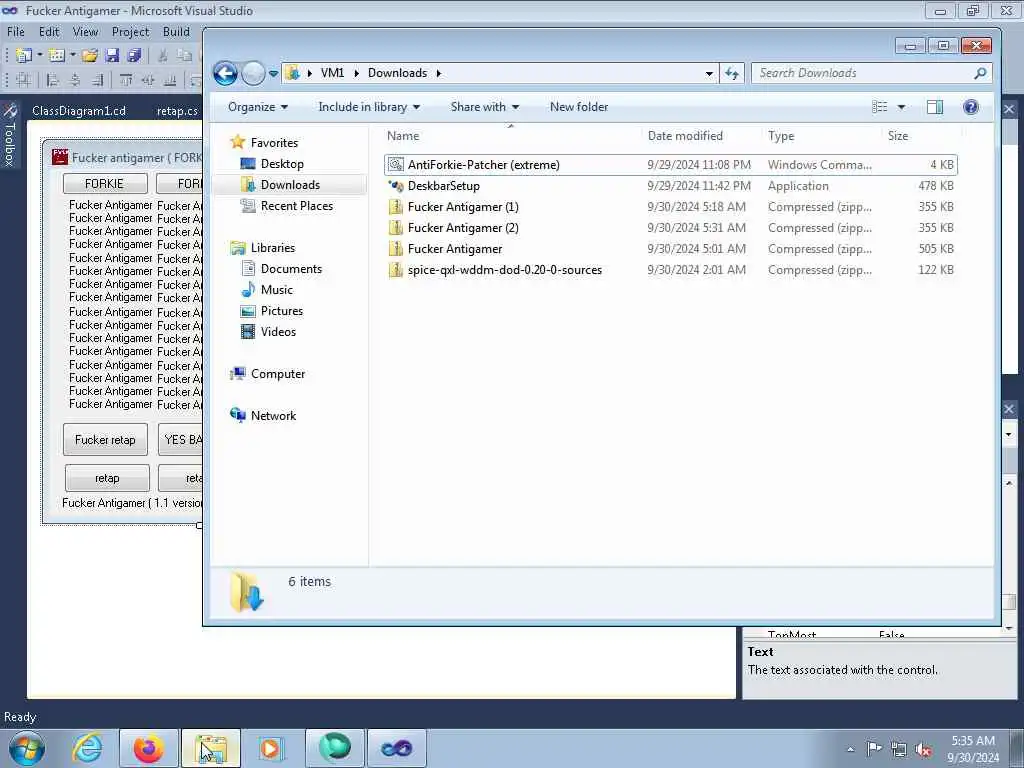Click the Copy icon in Visual Studio toolbar
1024x768 pixels.
(x=185, y=56)
